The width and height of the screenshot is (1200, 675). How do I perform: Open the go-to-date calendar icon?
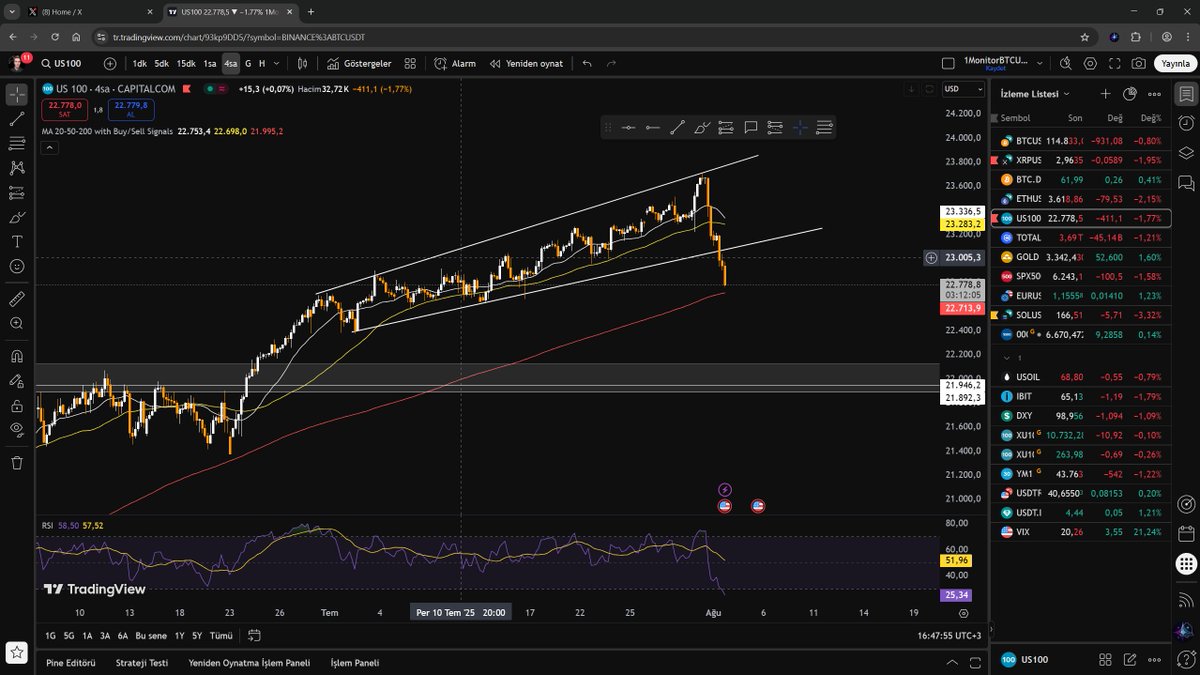pos(254,635)
